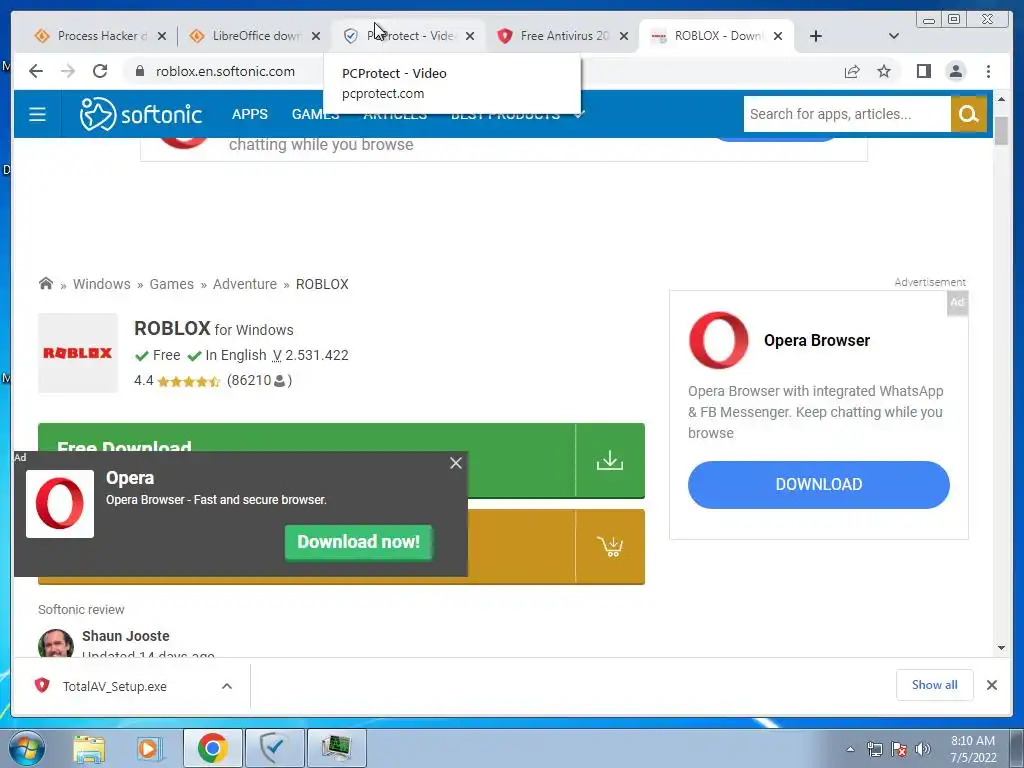
Task: Close the Opera popup ad
Action: coord(456,463)
